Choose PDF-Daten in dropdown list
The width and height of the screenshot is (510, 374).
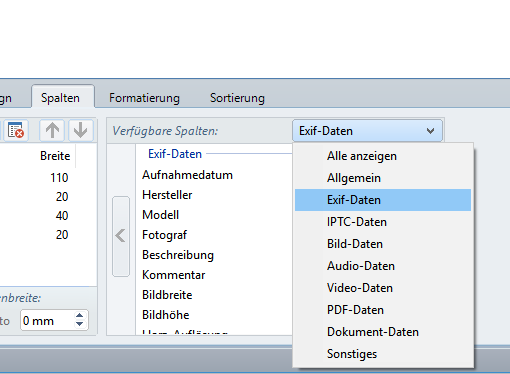(383, 310)
